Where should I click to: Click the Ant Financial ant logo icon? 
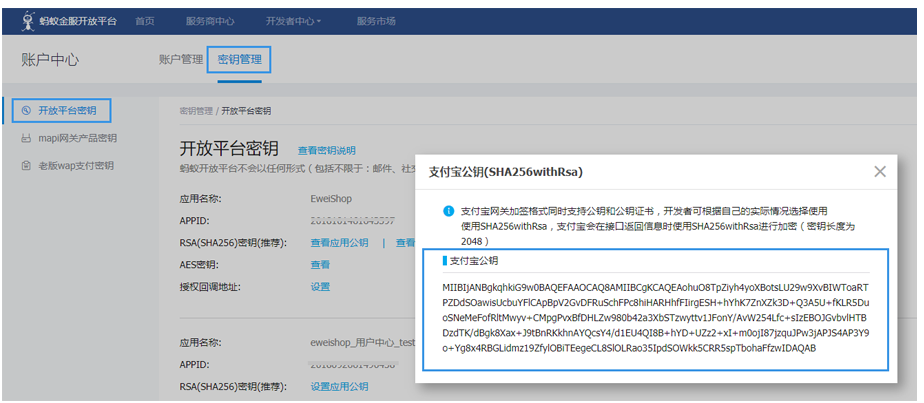point(27,21)
